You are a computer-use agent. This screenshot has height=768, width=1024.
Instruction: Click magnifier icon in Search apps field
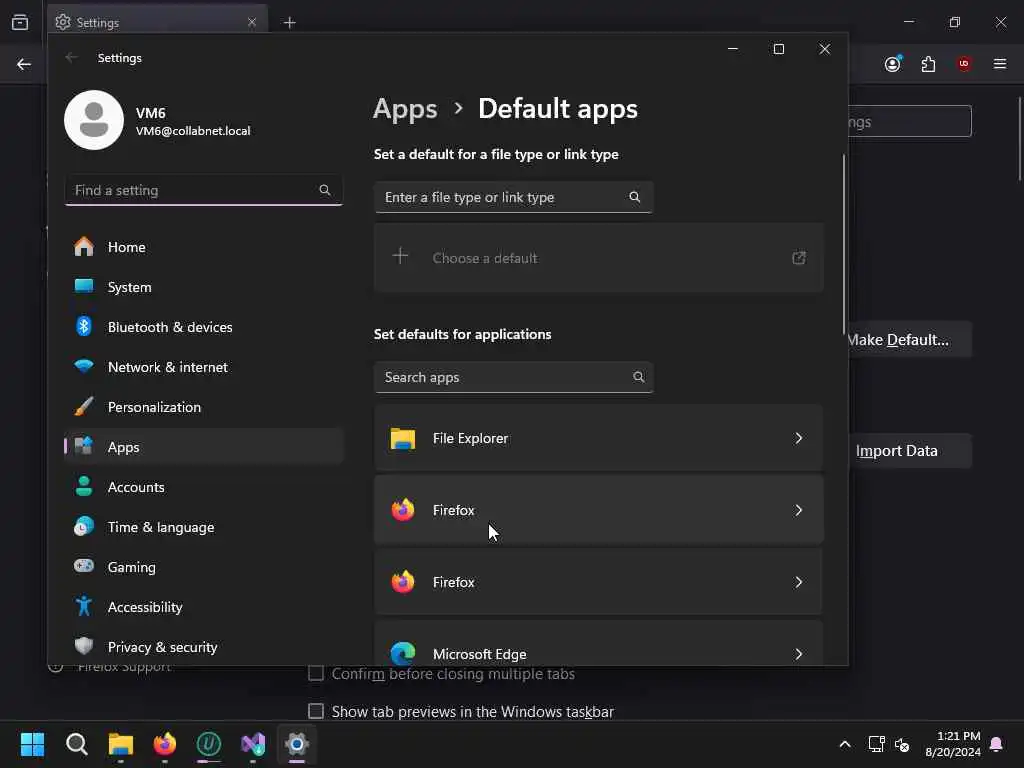click(639, 377)
